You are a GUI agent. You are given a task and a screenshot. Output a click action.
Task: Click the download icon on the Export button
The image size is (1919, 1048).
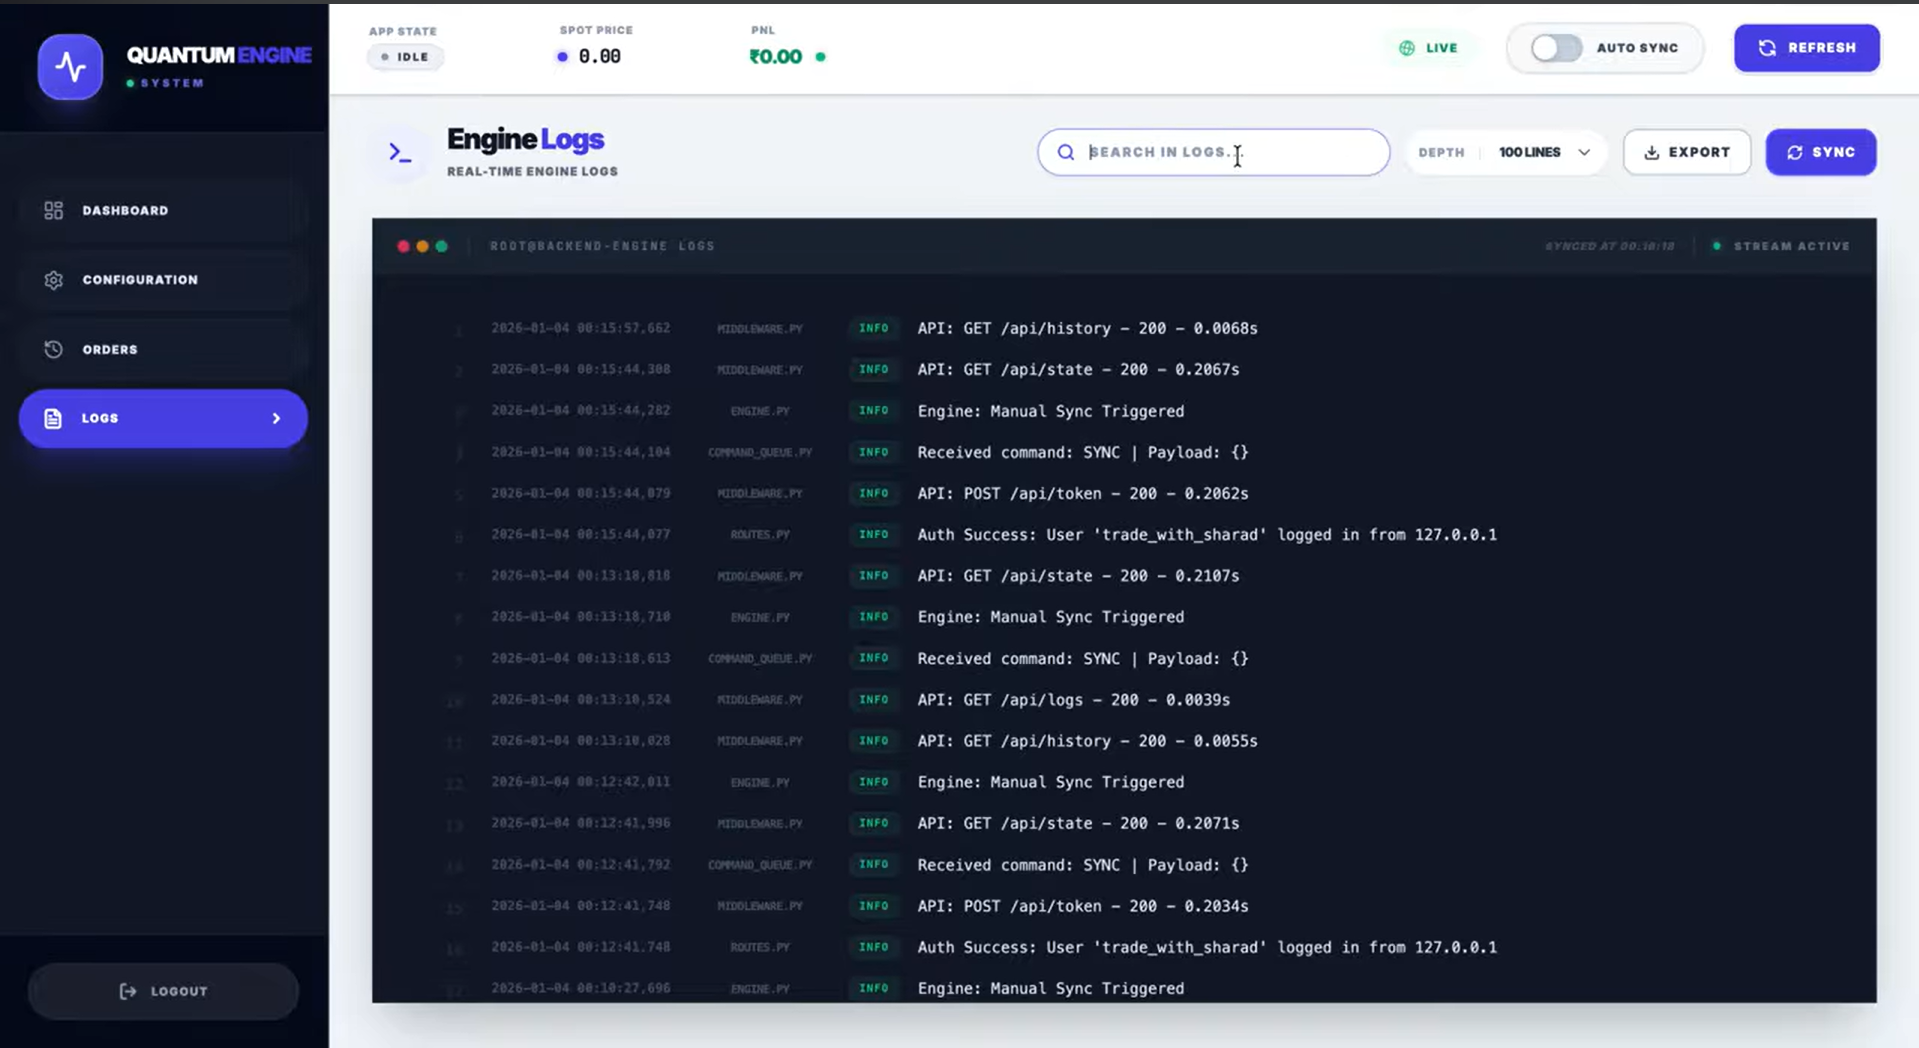tap(1651, 152)
